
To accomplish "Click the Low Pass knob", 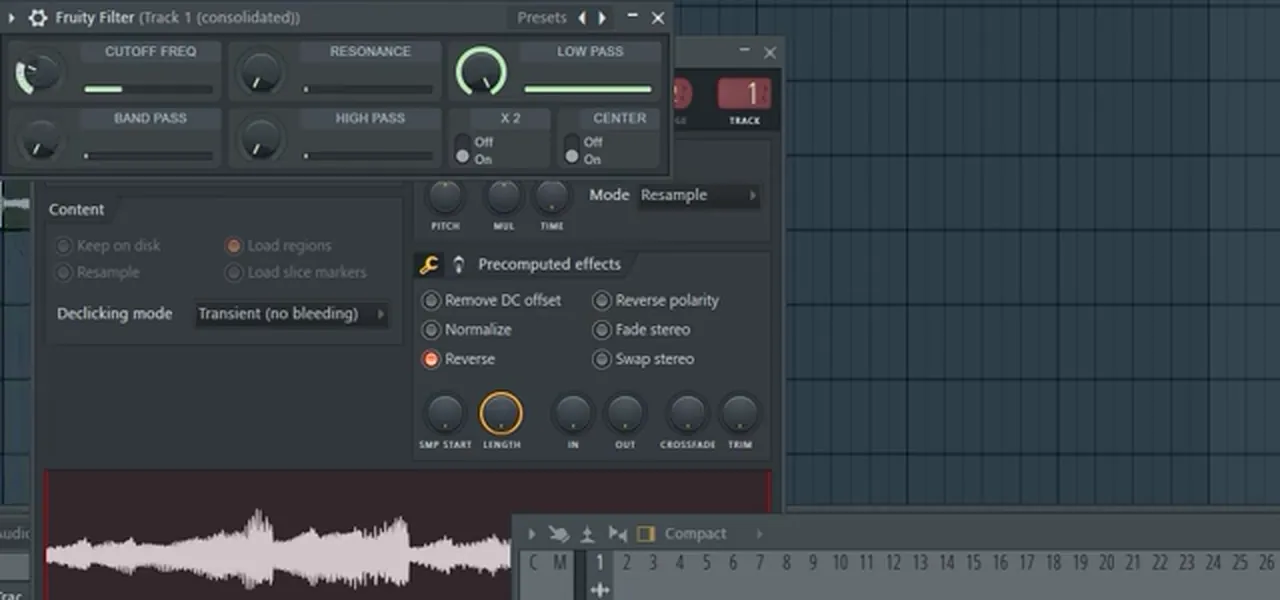I will (481, 72).
